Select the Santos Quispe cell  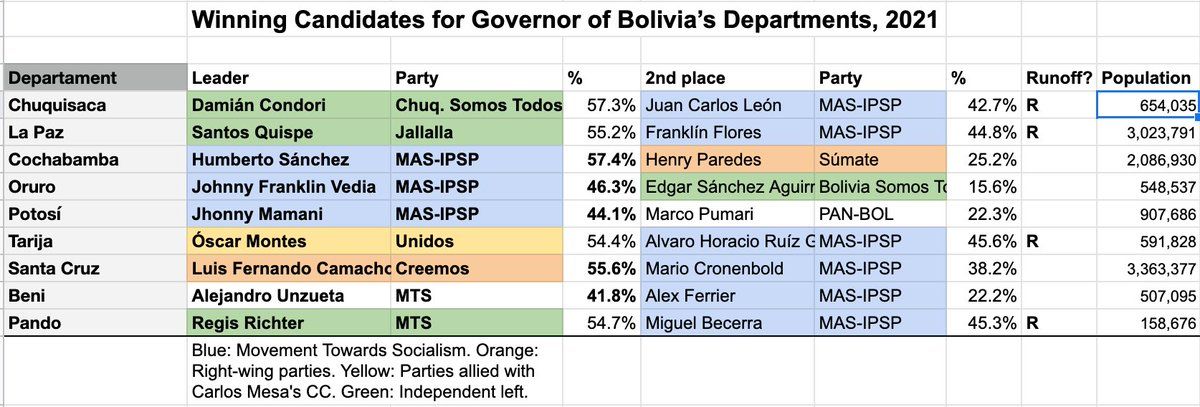pos(289,132)
